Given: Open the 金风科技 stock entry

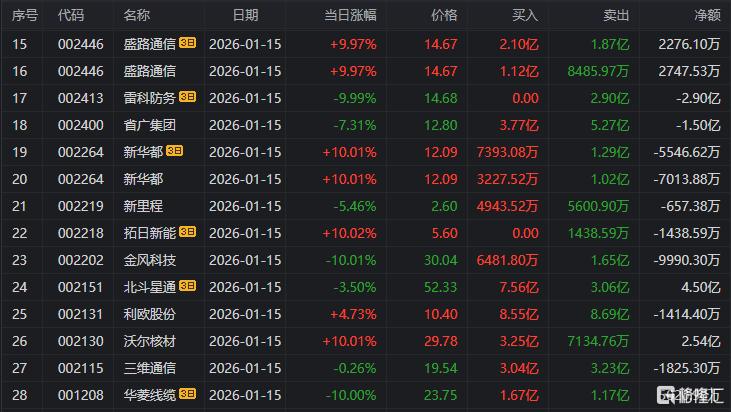Looking at the screenshot, I should [149, 258].
